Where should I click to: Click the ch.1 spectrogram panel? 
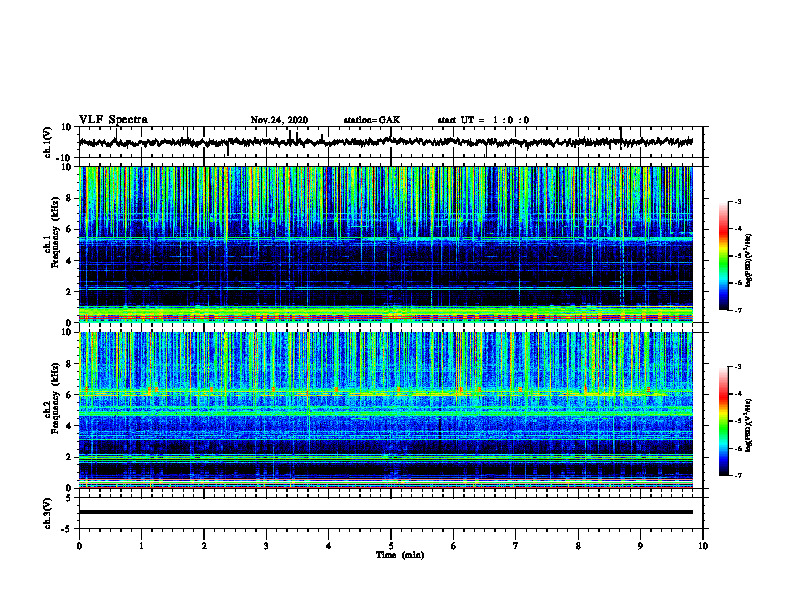point(385,244)
